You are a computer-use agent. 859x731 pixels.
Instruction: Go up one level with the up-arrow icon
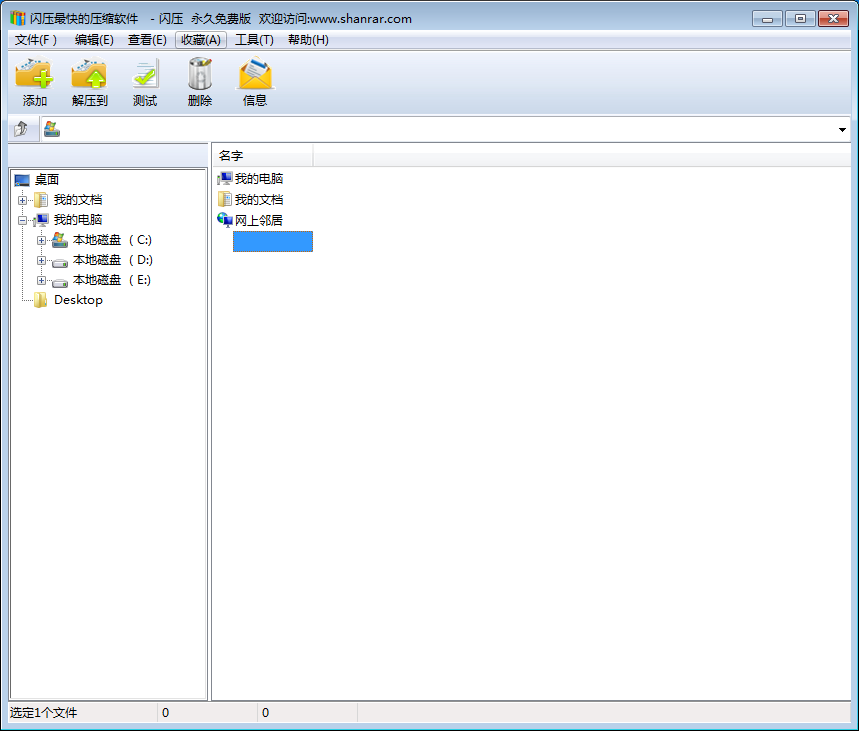[x=22, y=129]
